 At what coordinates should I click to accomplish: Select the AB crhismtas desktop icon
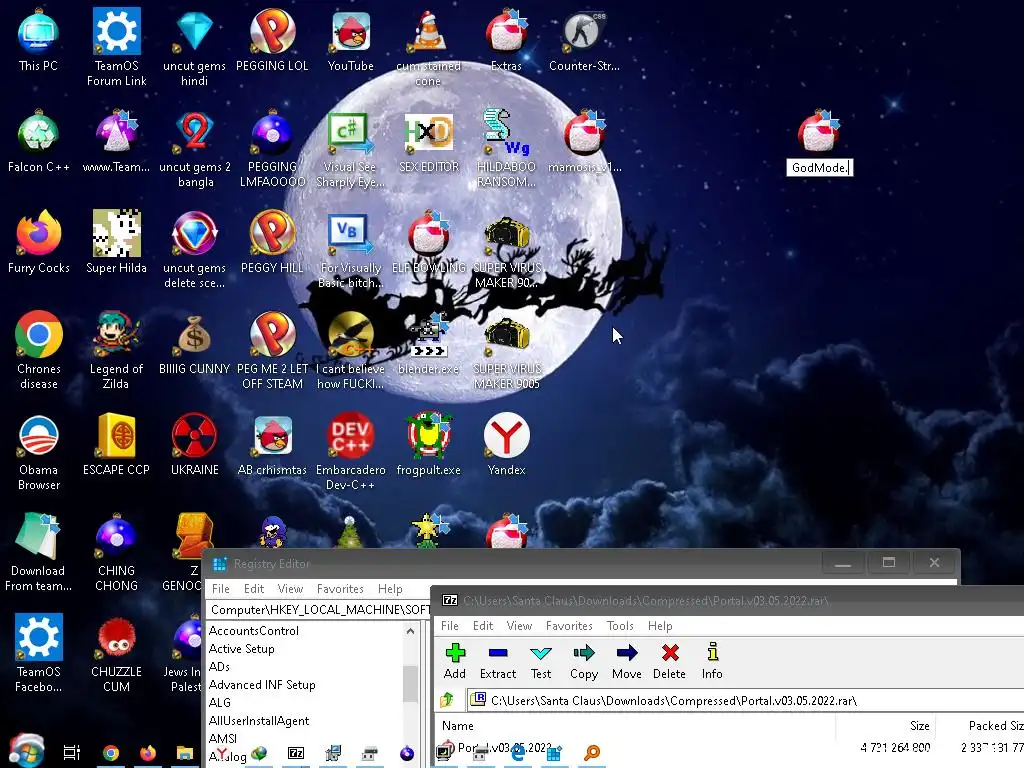[272, 444]
